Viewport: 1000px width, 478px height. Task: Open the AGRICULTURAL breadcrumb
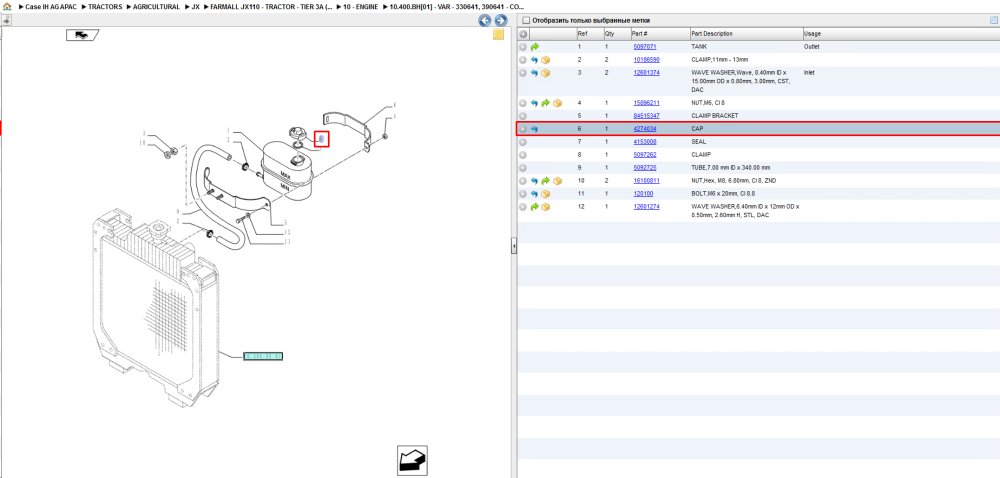pos(156,6)
